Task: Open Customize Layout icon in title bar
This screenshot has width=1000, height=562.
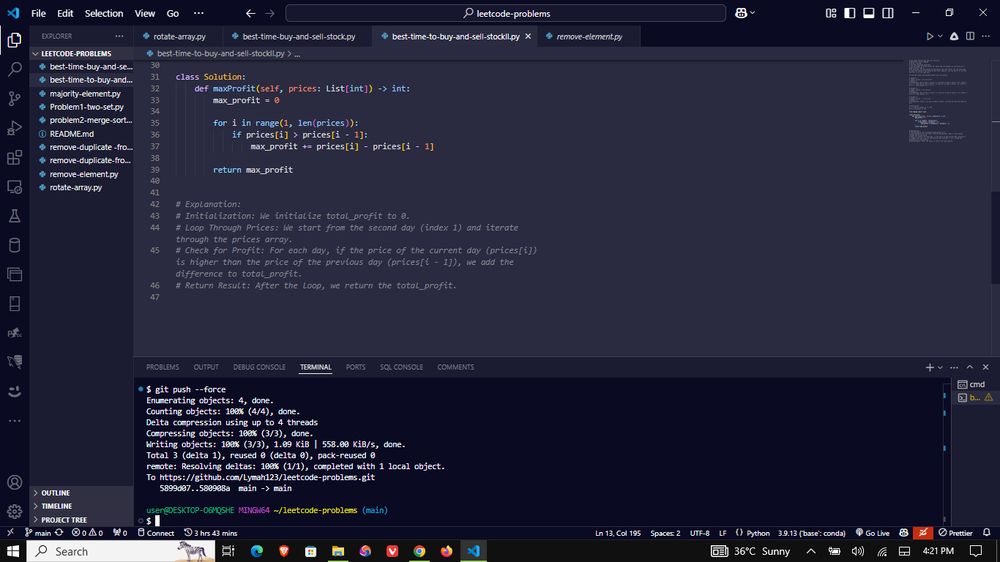Action: pos(830,13)
